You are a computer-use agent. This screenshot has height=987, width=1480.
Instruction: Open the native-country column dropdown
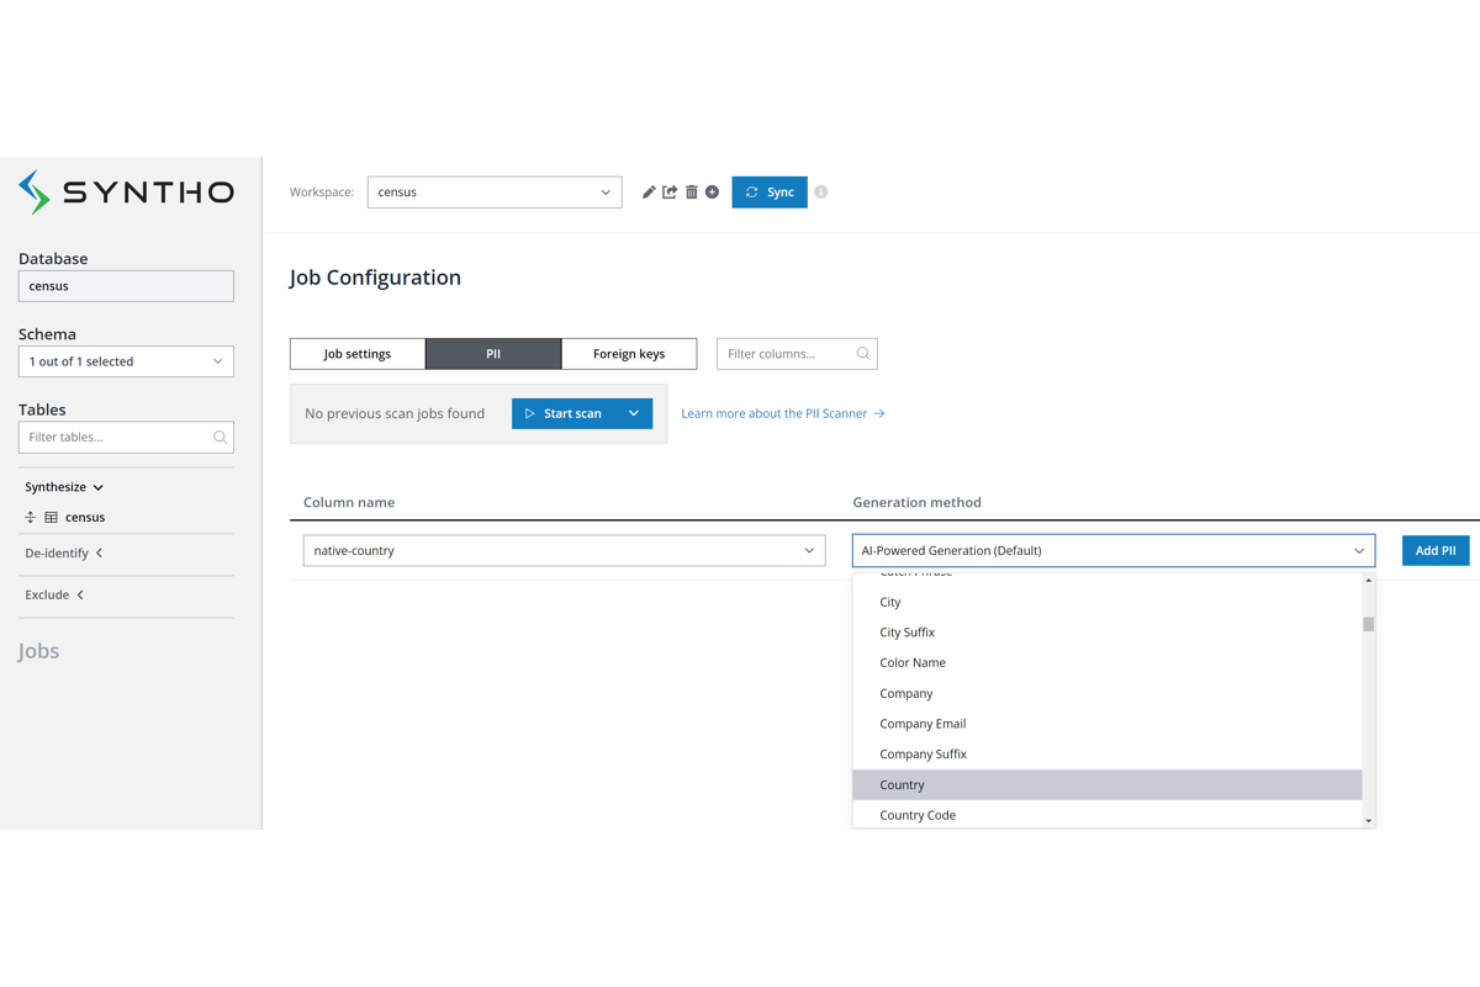pos(564,550)
